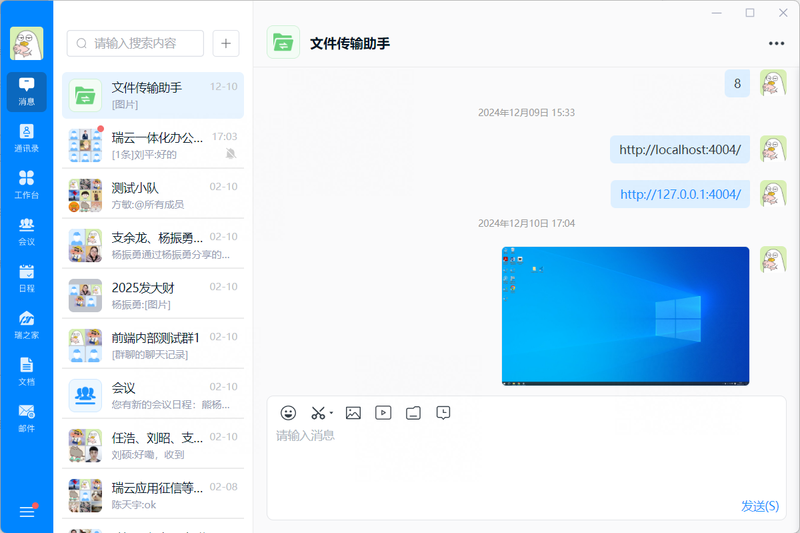The image size is (800, 533).
Task: Click the message bubble containing 8
Action: [x=737, y=84]
